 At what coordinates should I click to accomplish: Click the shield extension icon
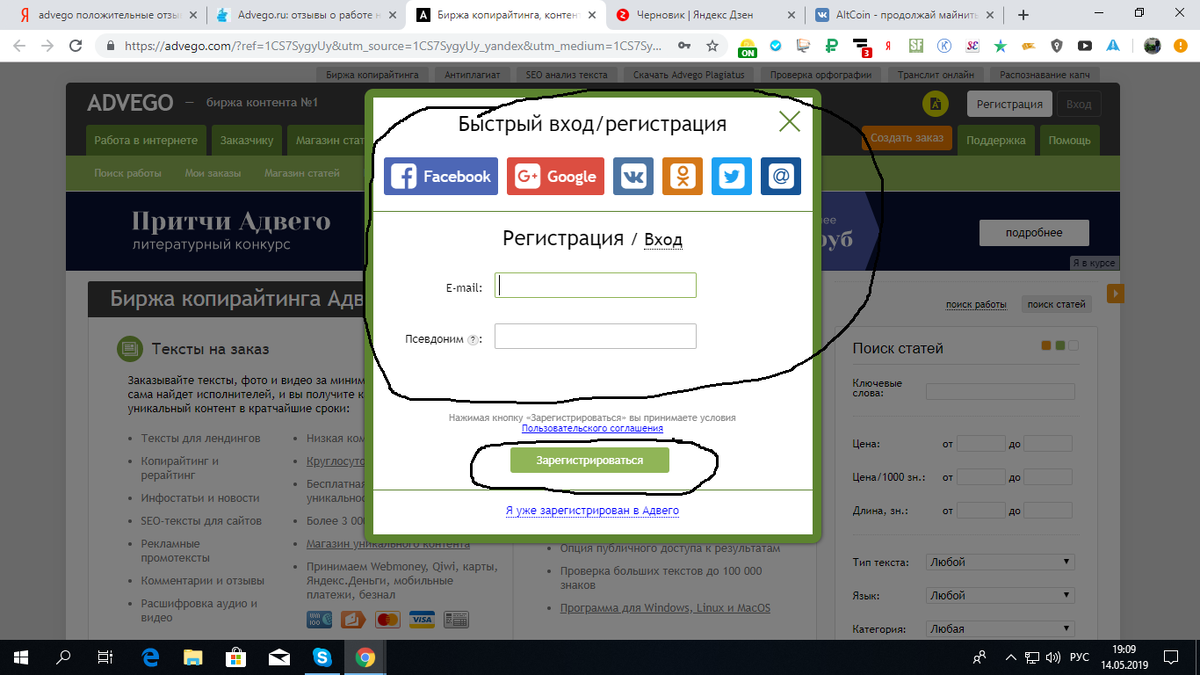pos(1057,46)
